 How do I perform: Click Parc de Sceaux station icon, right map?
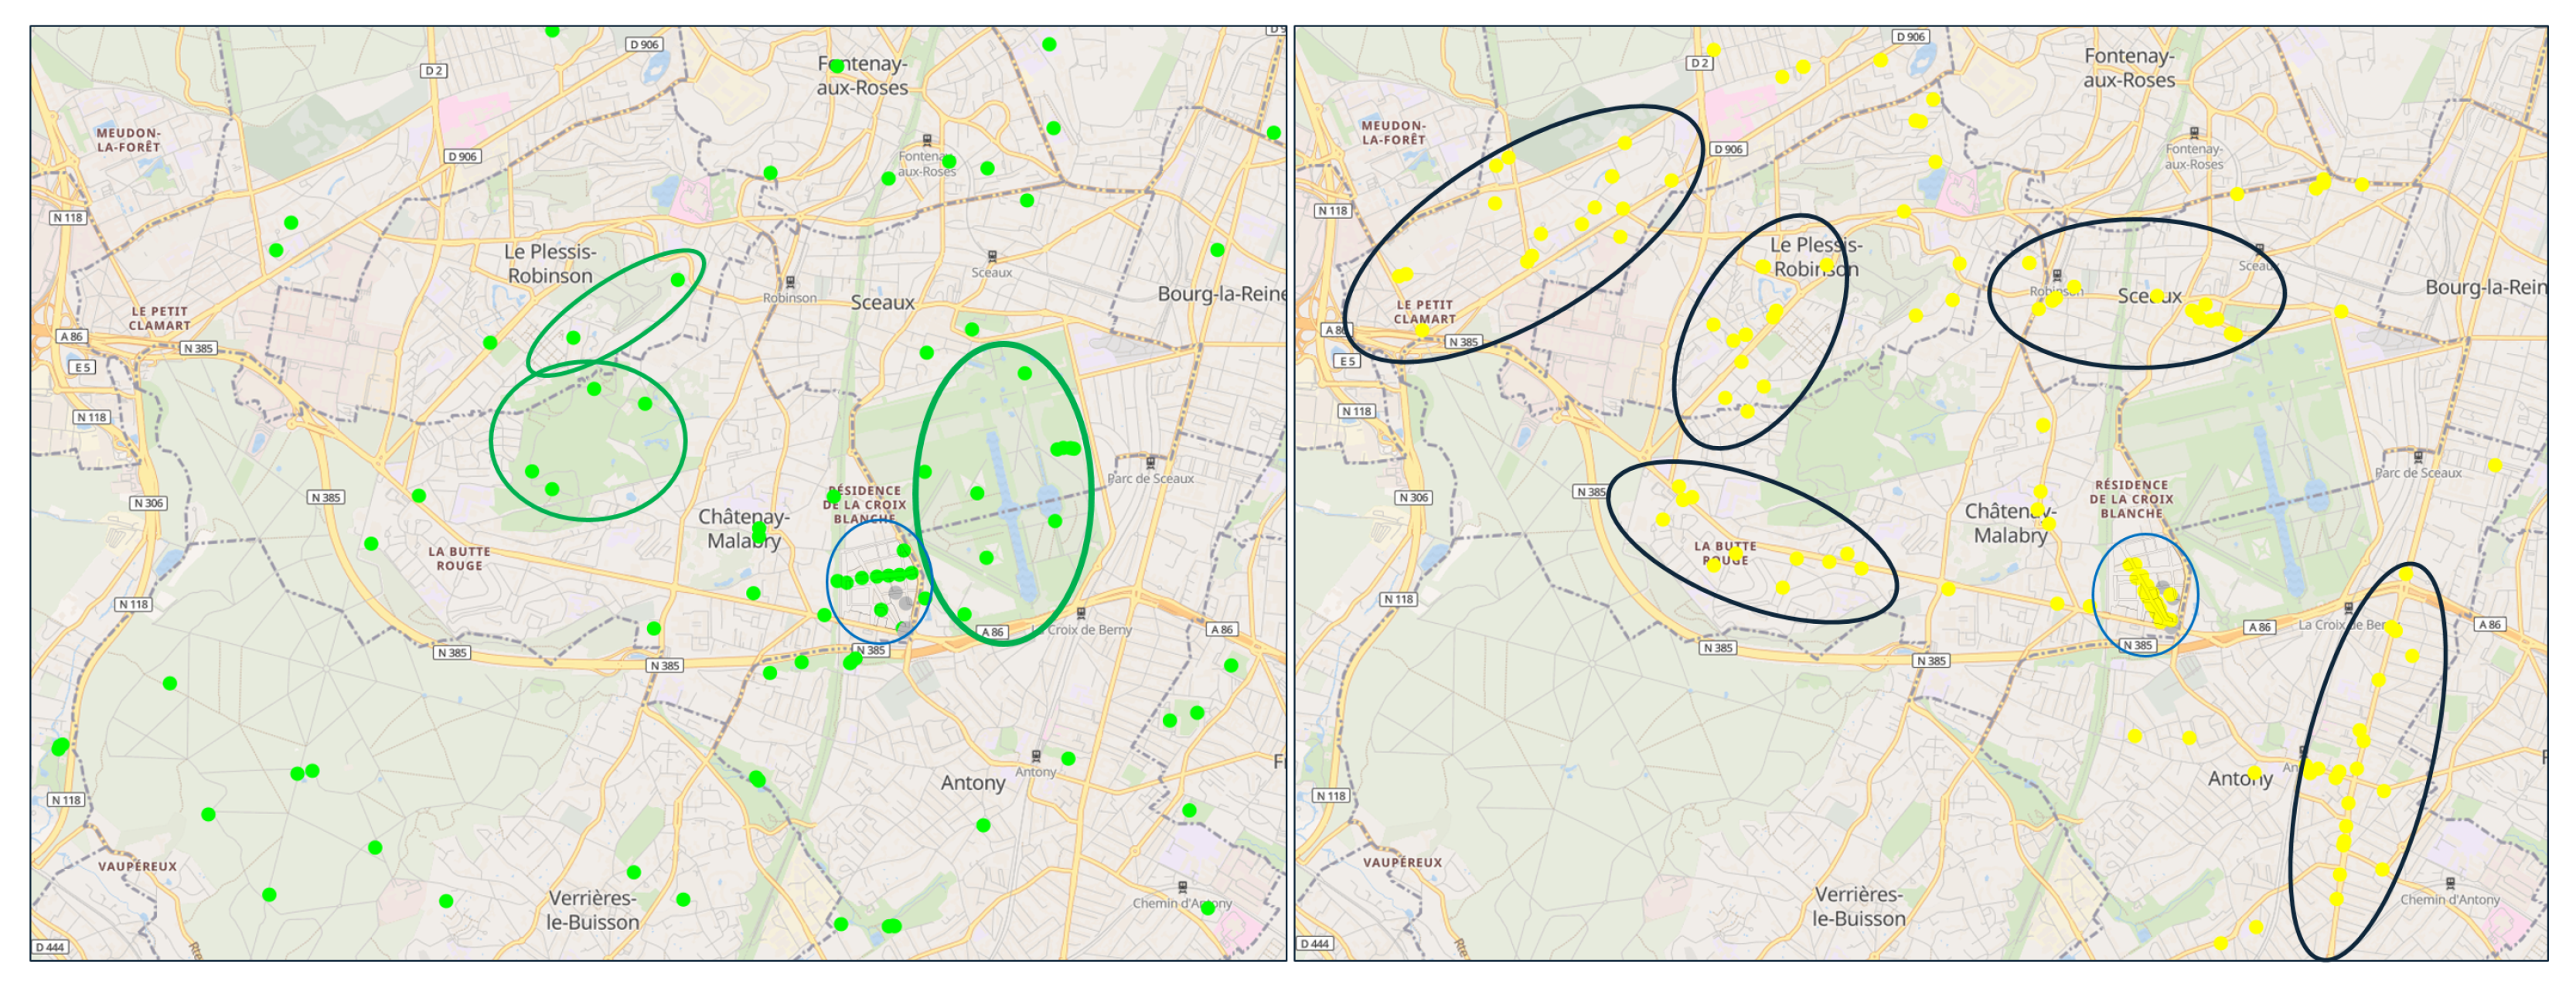pos(2418,457)
